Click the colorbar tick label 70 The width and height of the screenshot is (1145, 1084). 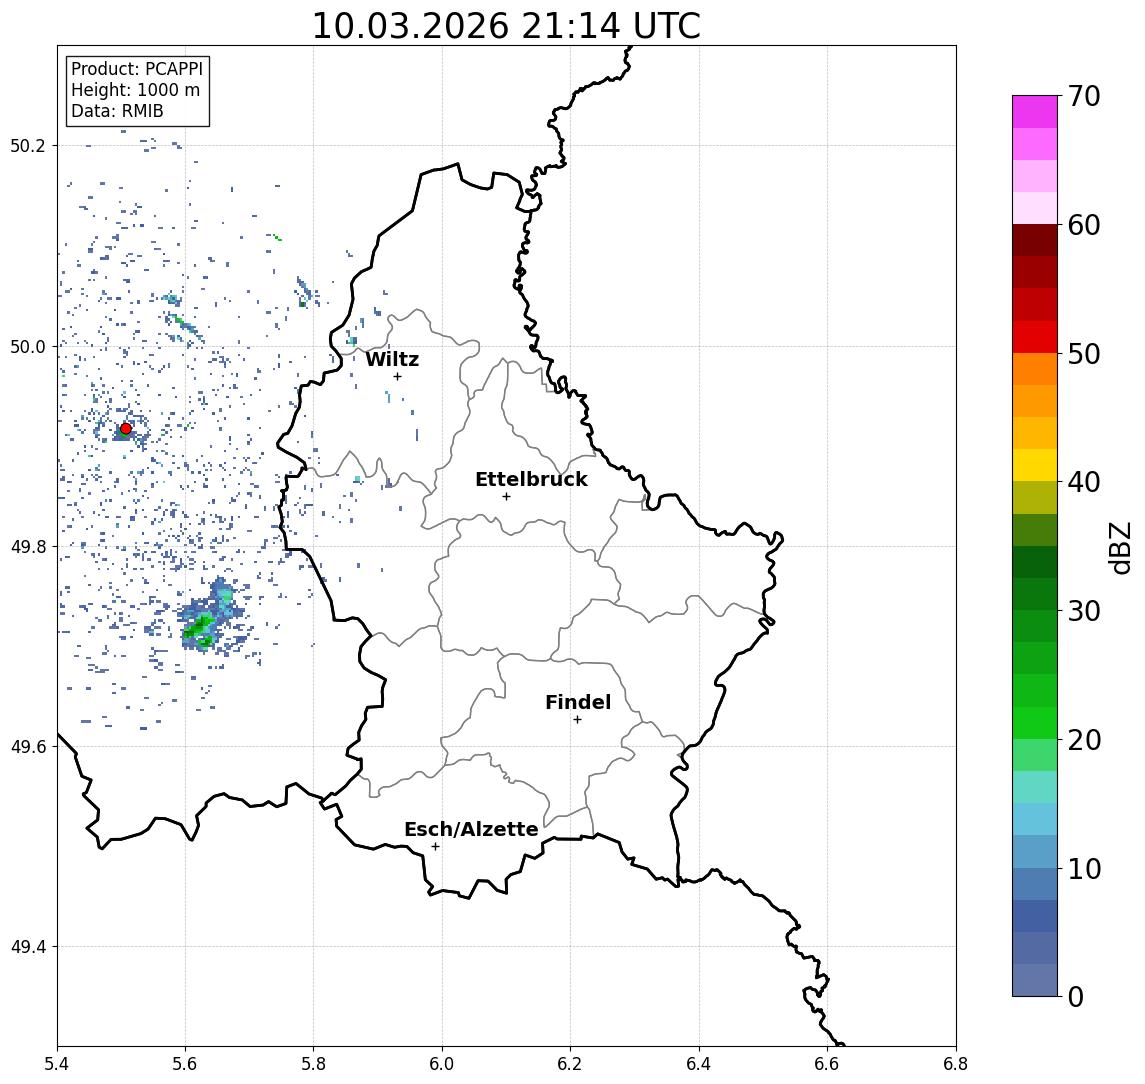1084,96
